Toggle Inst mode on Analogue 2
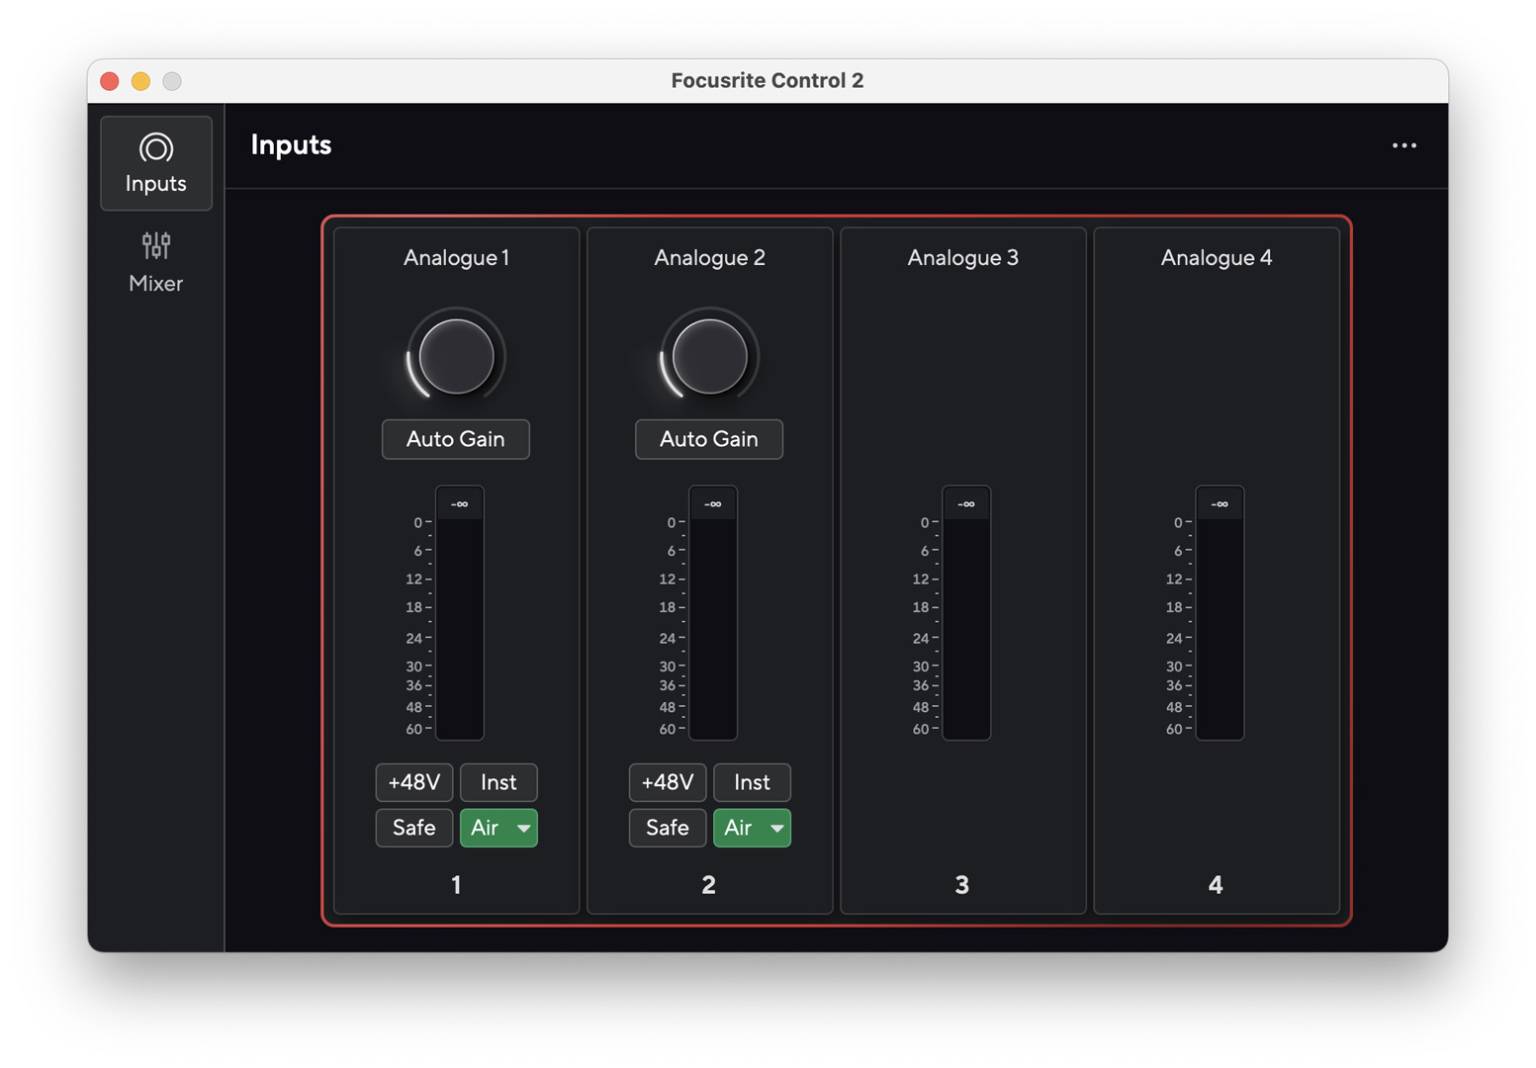This screenshot has height=1068, width=1536. click(752, 782)
